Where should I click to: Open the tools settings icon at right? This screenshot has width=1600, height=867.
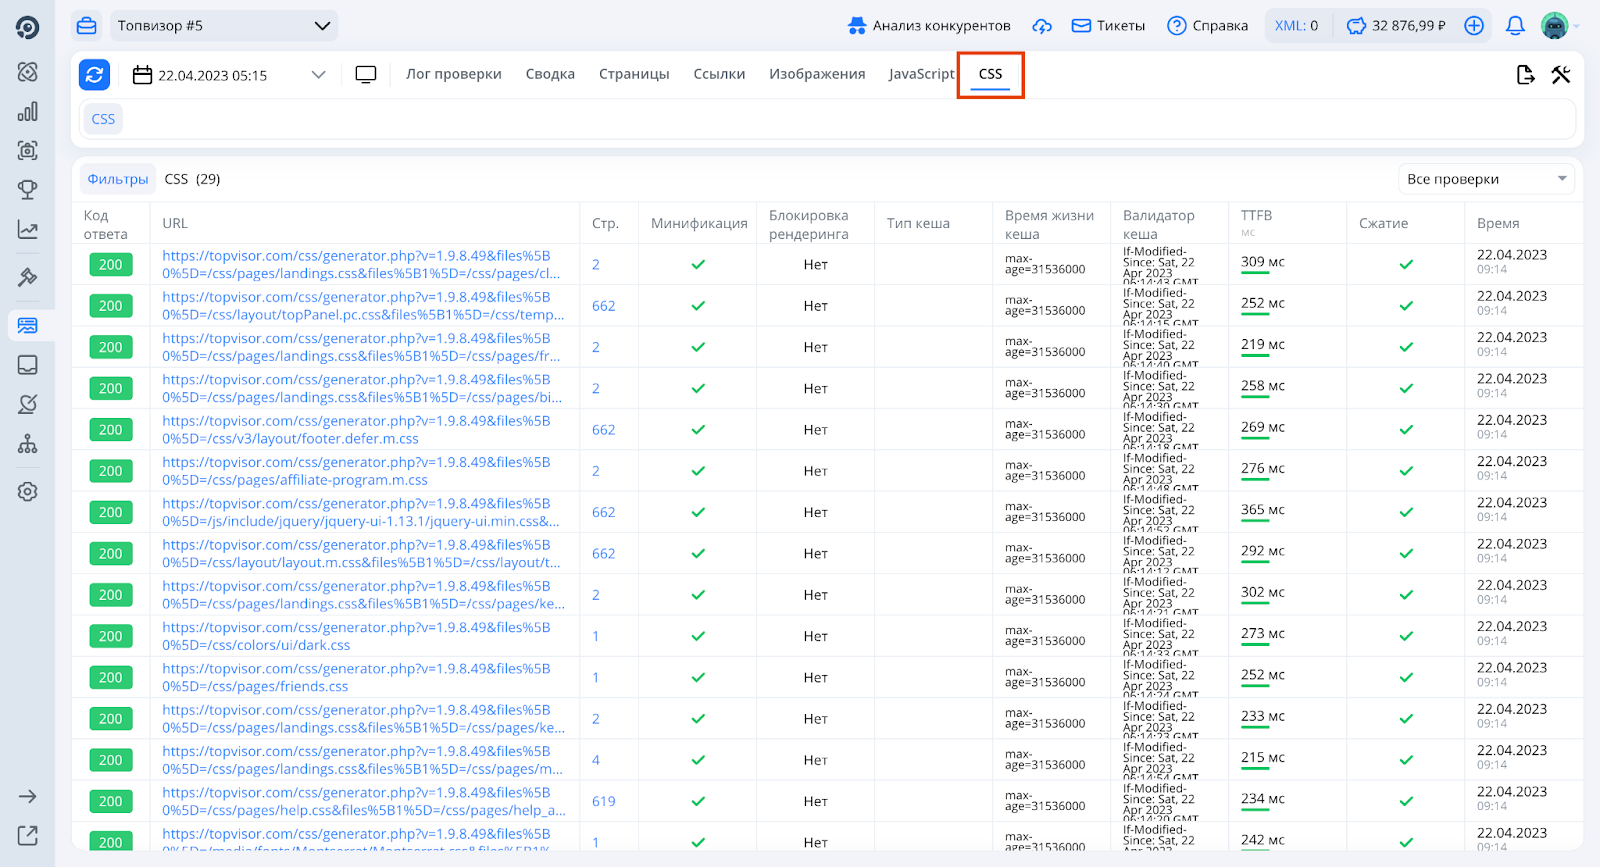pyautogui.click(x=1560, y=74)
